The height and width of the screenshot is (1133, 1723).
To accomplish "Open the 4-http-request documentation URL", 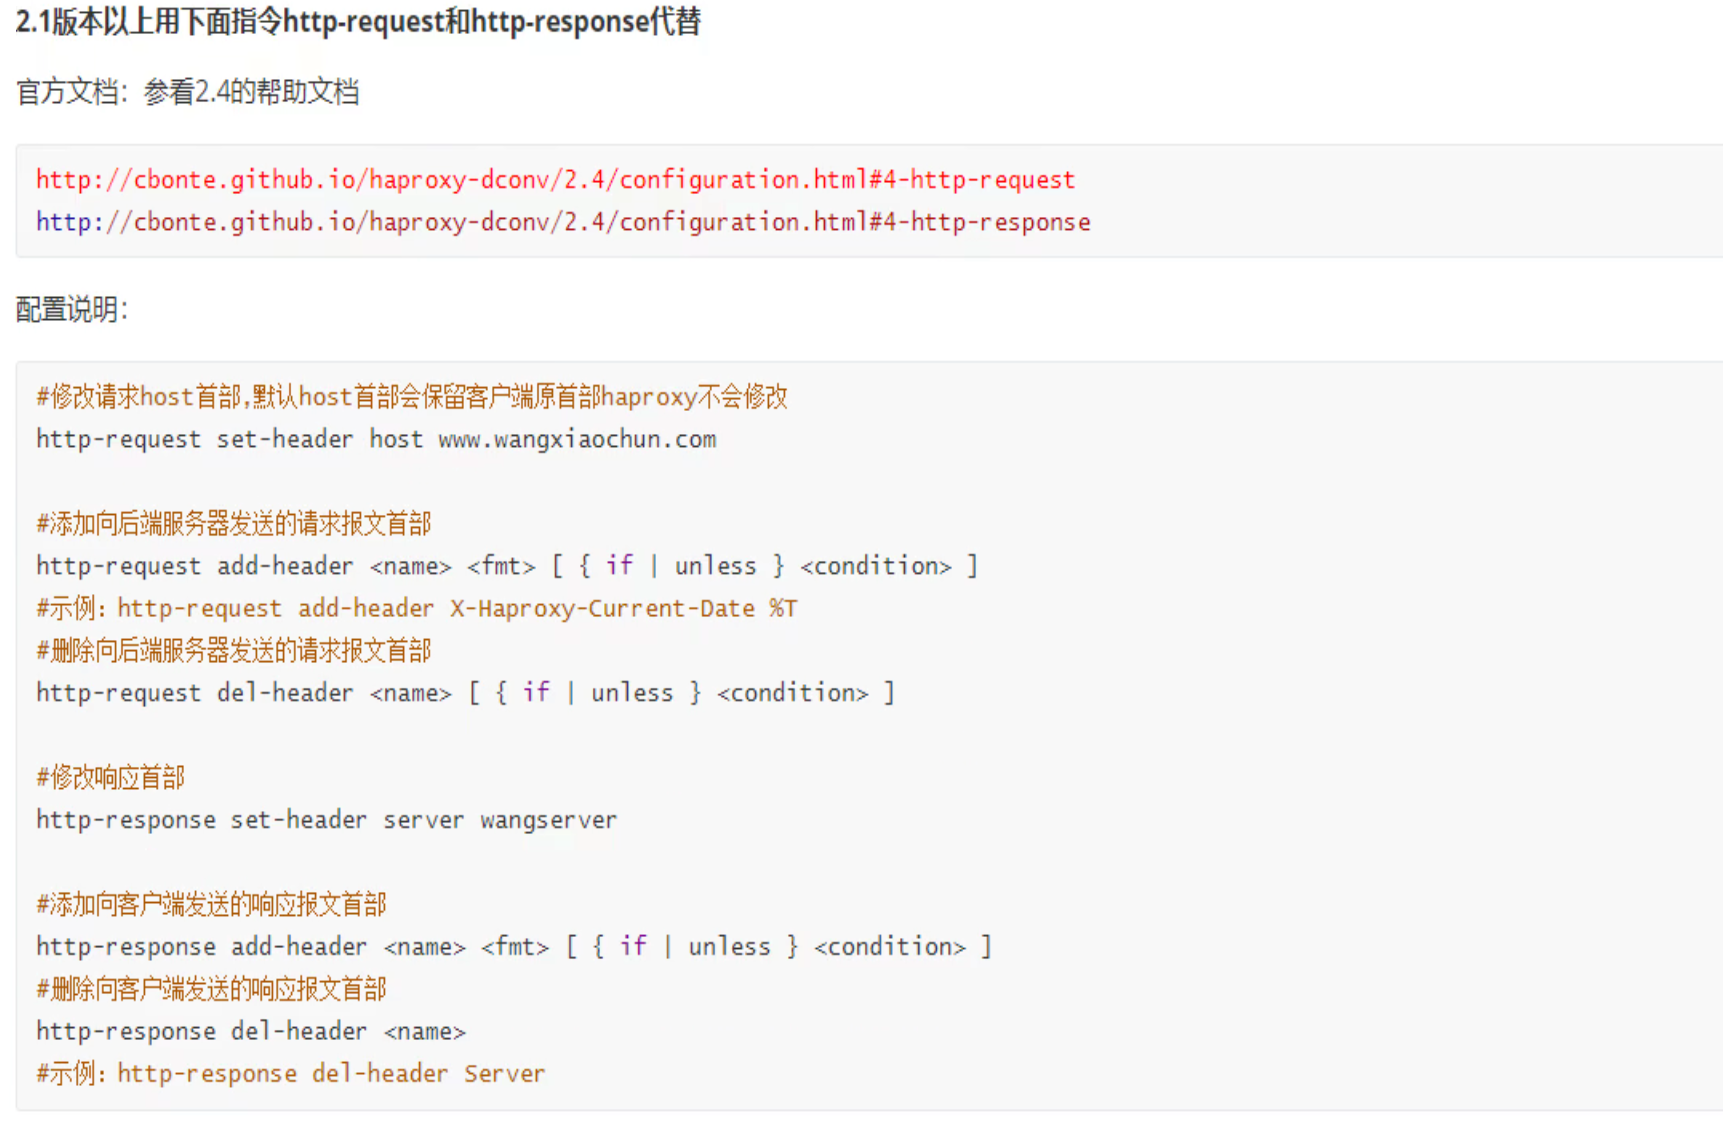I will pyautogui.click(x=555, y=180).
